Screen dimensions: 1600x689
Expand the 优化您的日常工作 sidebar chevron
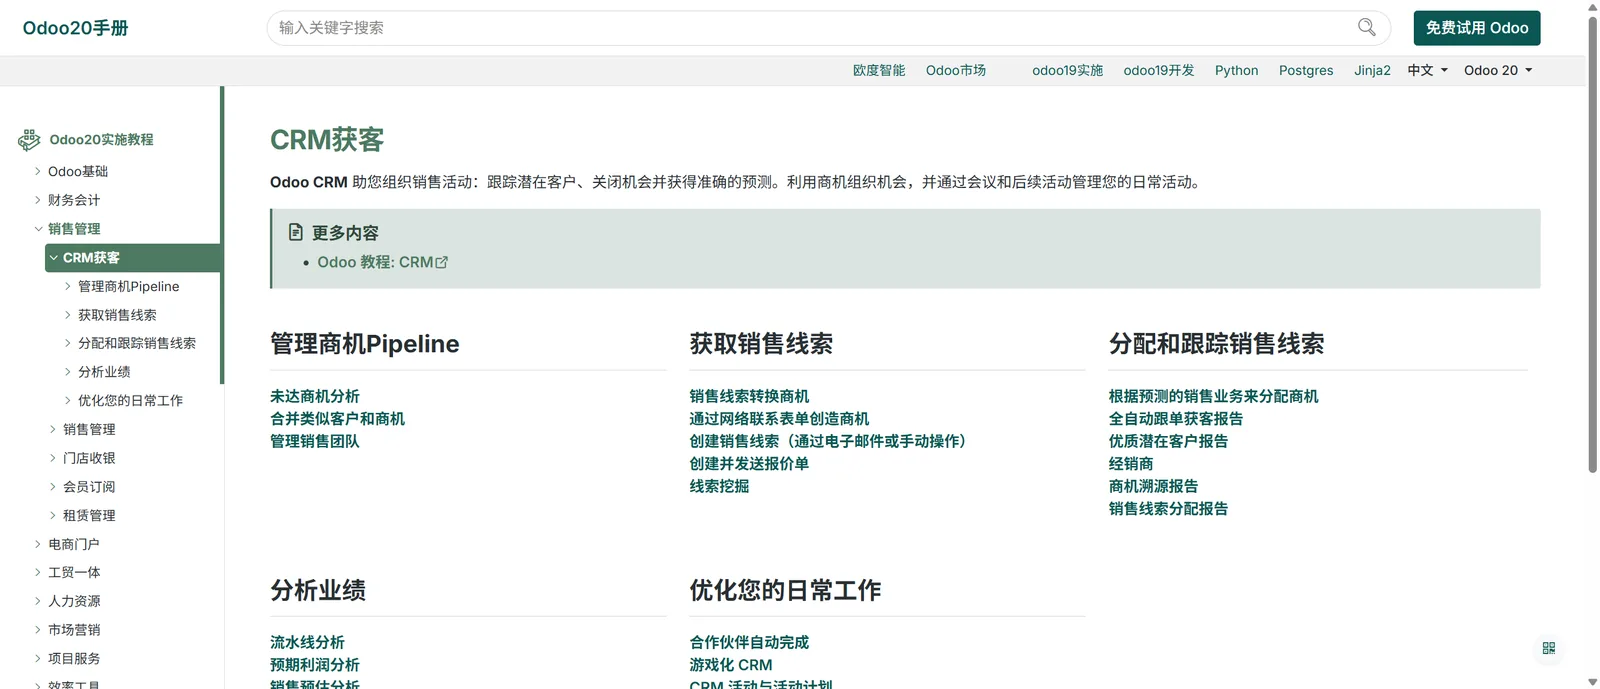(x=68, y=401)
